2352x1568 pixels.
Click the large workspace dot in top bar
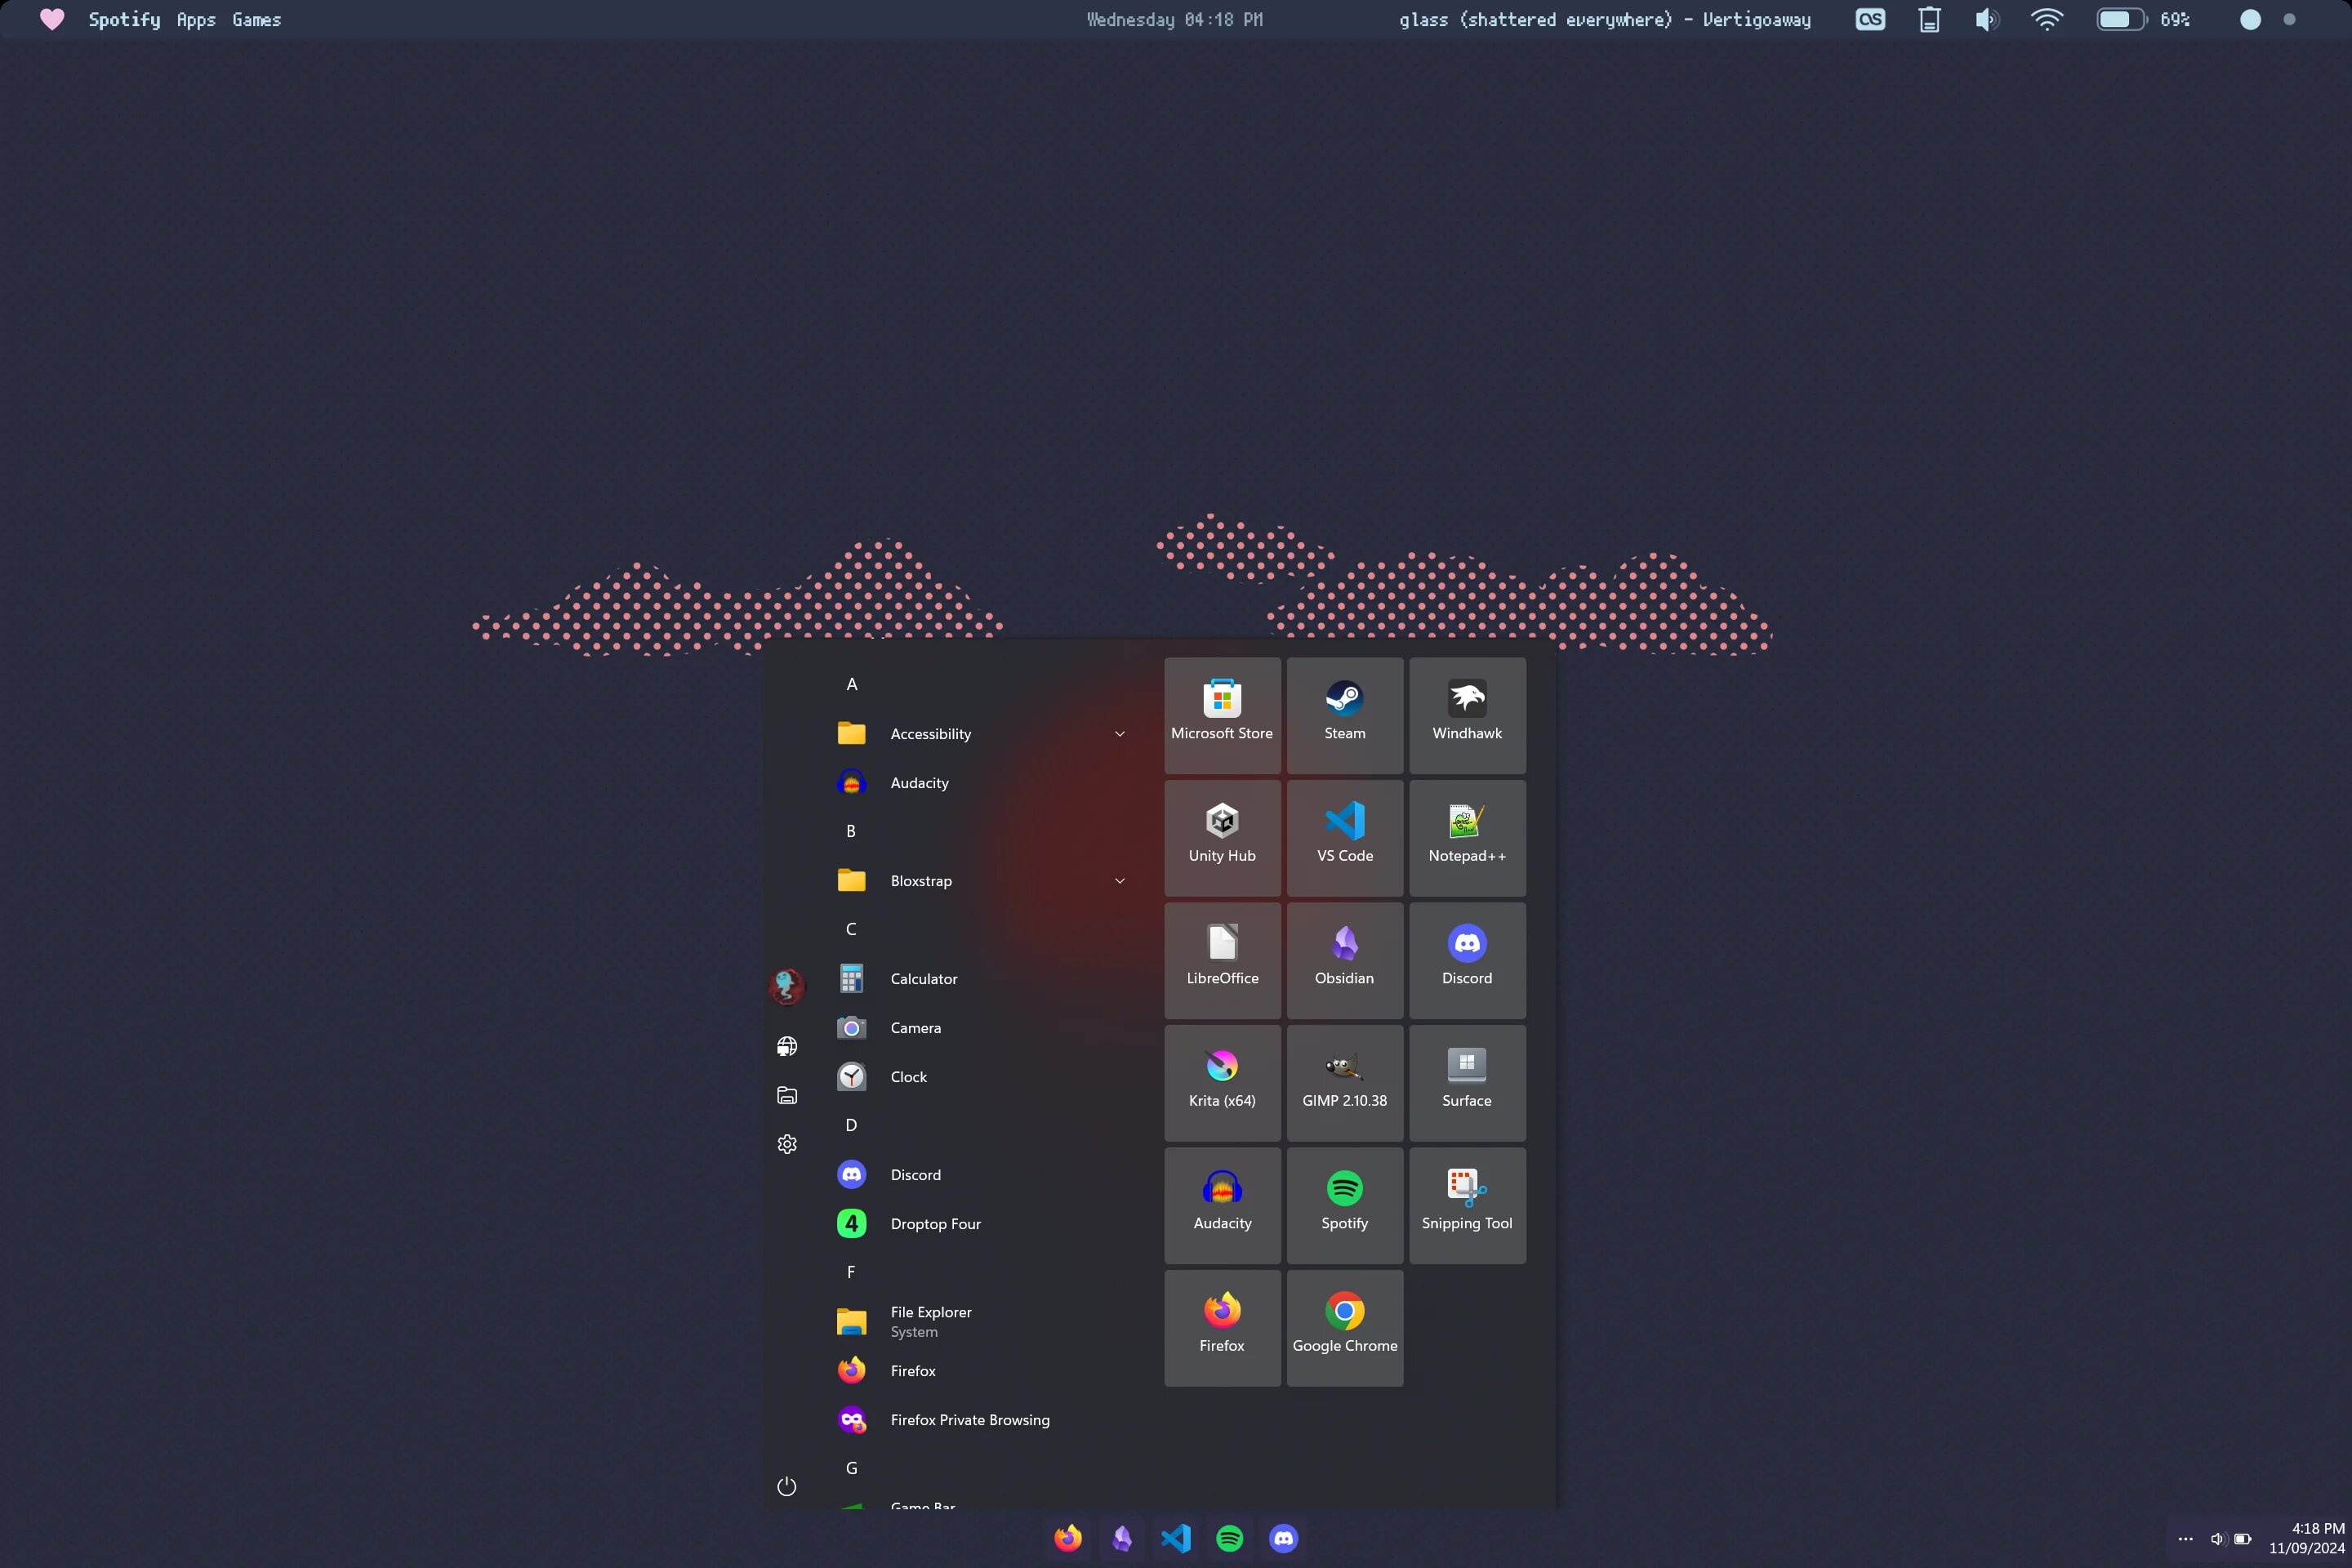(2250, 20)
